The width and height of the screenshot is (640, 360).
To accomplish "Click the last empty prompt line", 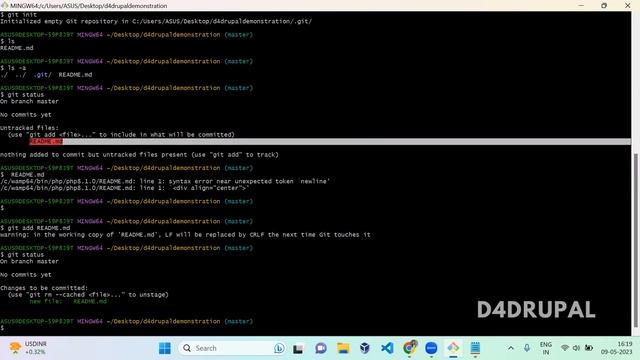I will (2, 328).
